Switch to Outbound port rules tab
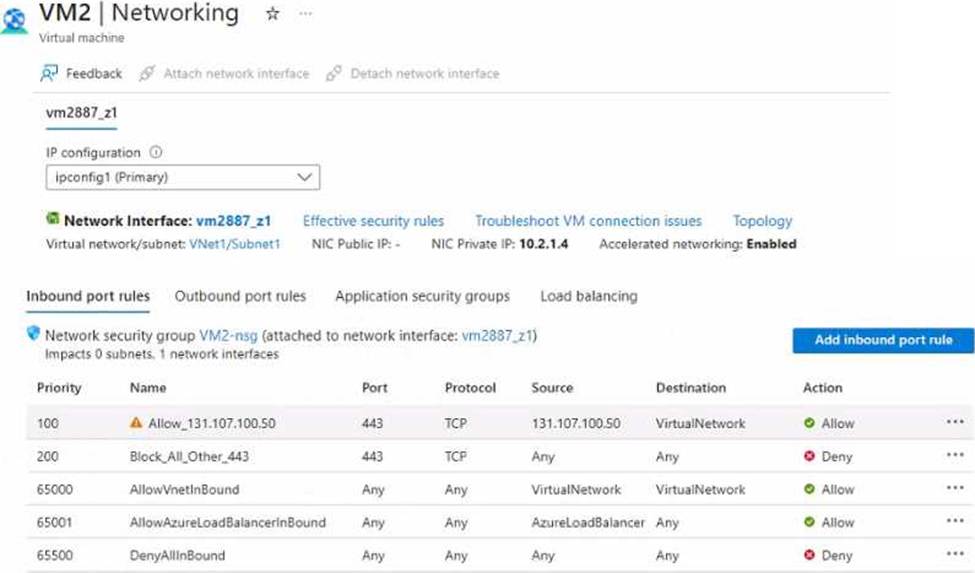The image size is (975, 573). (x=240, y=296)
